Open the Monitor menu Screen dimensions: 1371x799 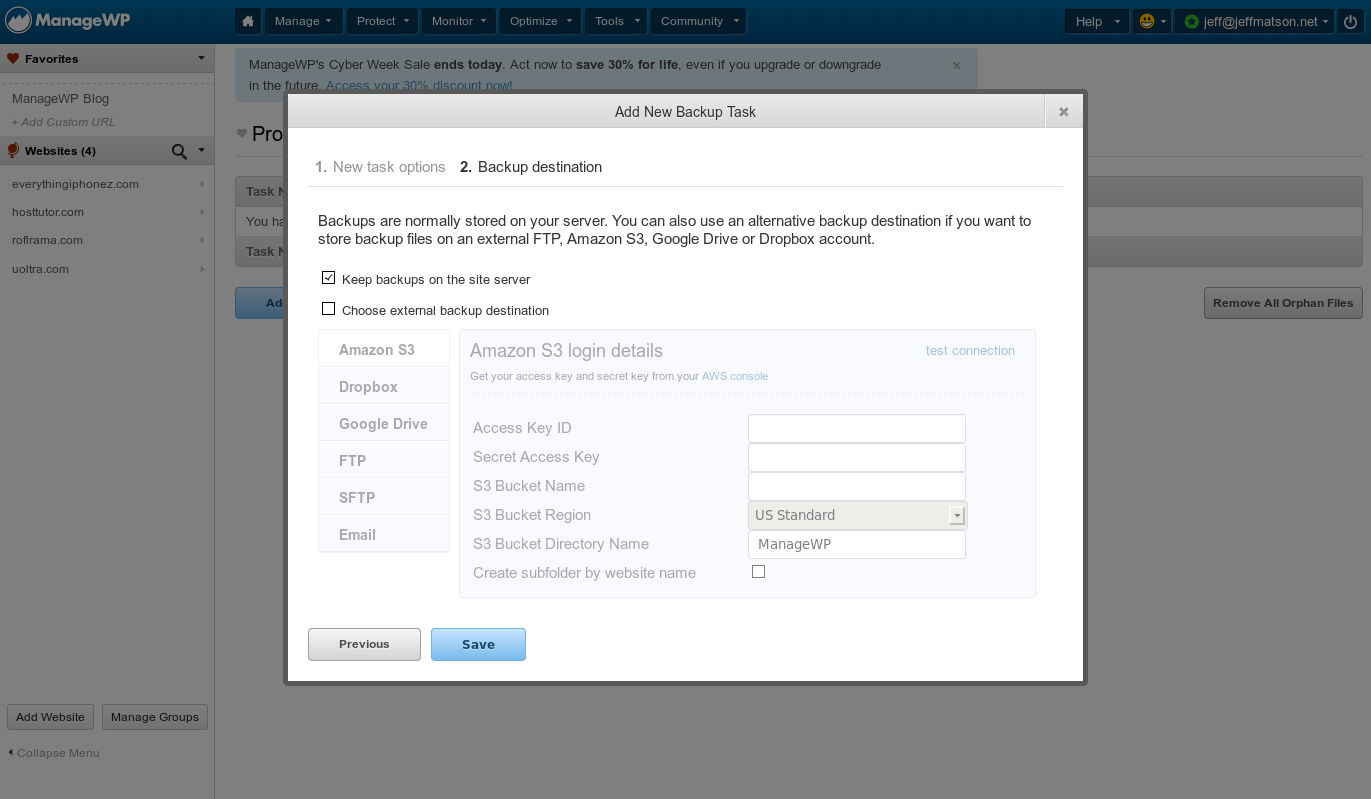(x=459, y=21)
